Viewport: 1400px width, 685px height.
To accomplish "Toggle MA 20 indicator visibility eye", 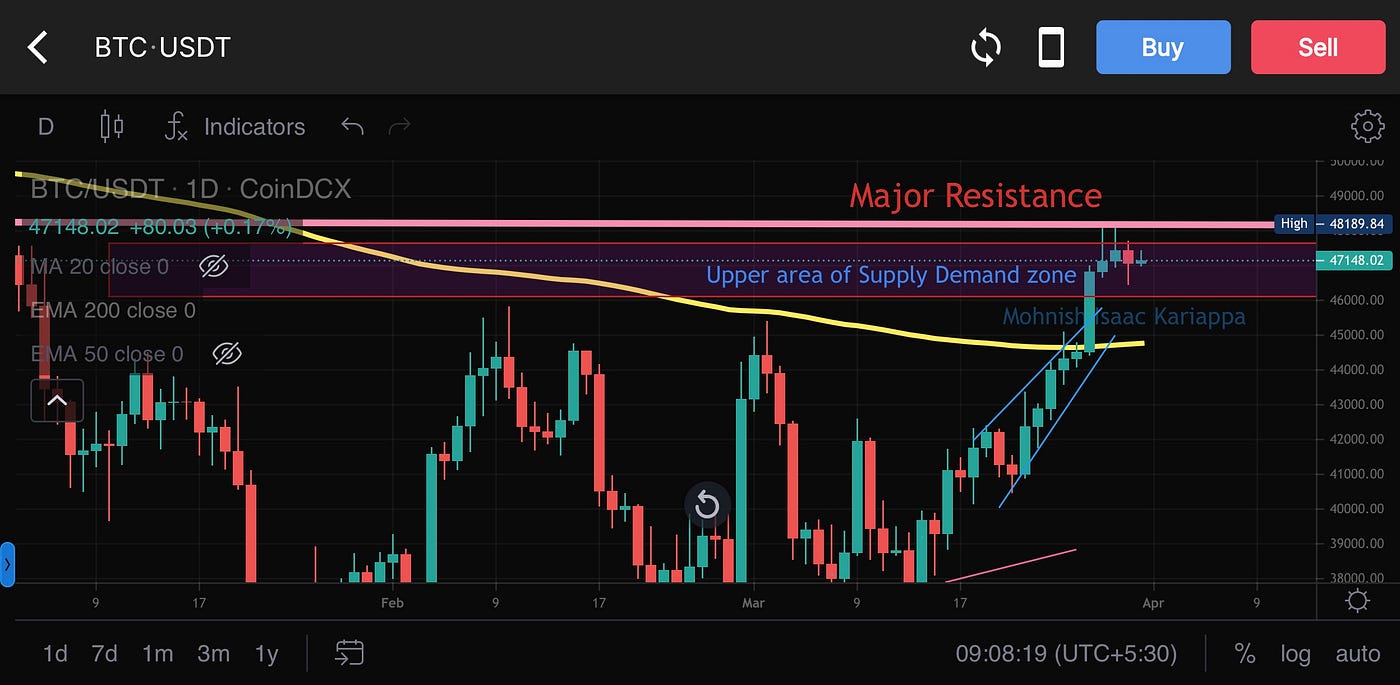I will click(x=213, y=266).
